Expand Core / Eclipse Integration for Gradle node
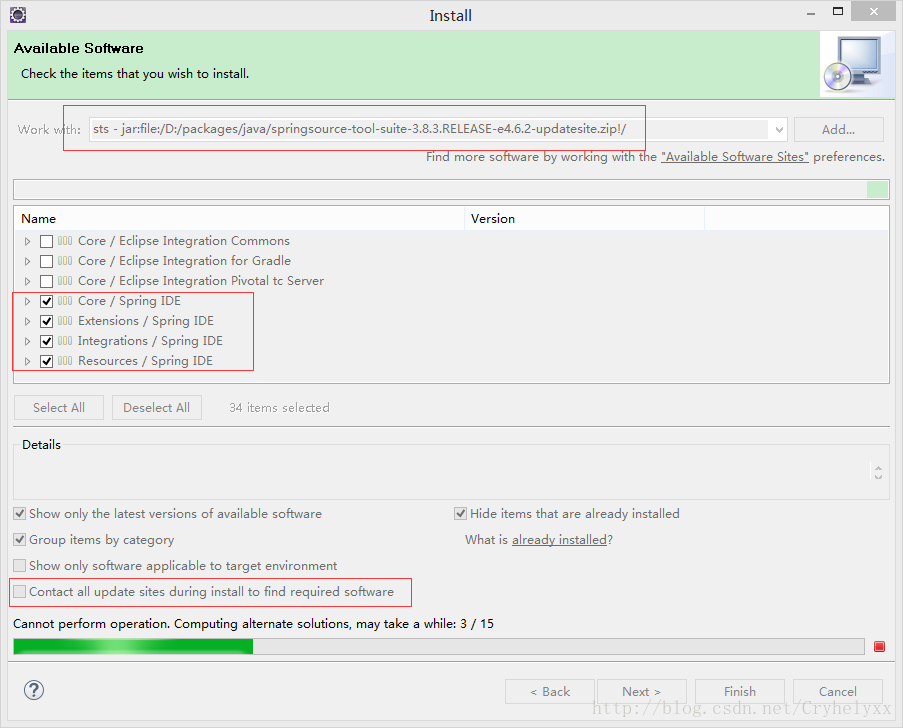This screenshot has width=903, height=728. click(27, 261)
